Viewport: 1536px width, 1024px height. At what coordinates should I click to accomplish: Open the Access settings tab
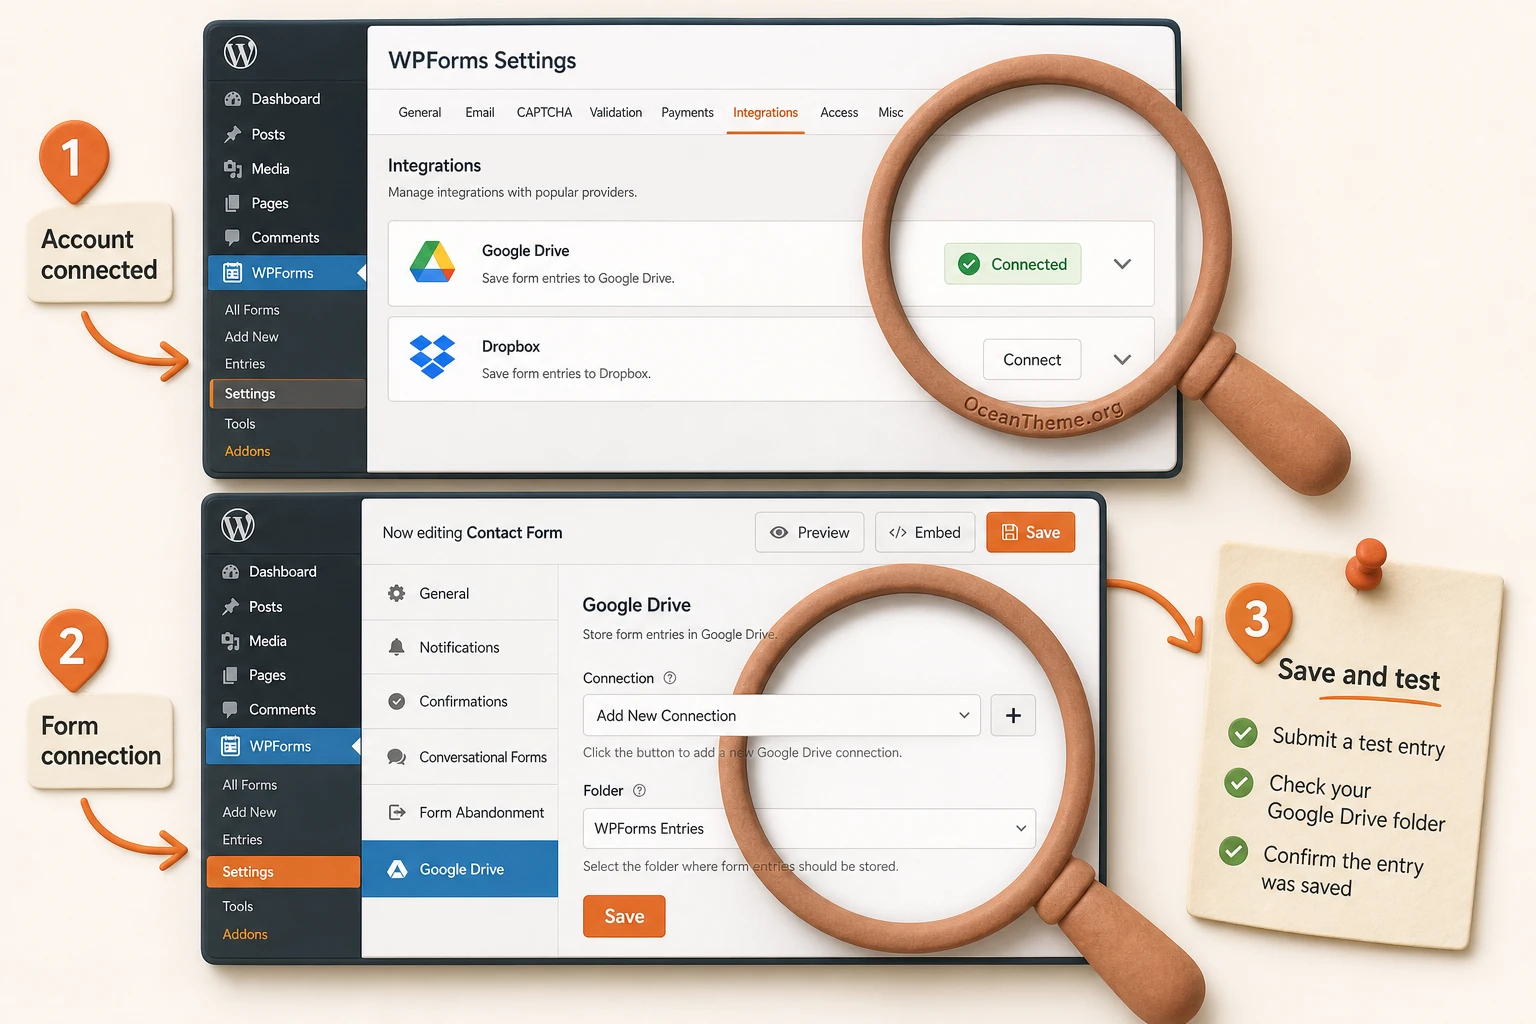(x=839, y=112)
